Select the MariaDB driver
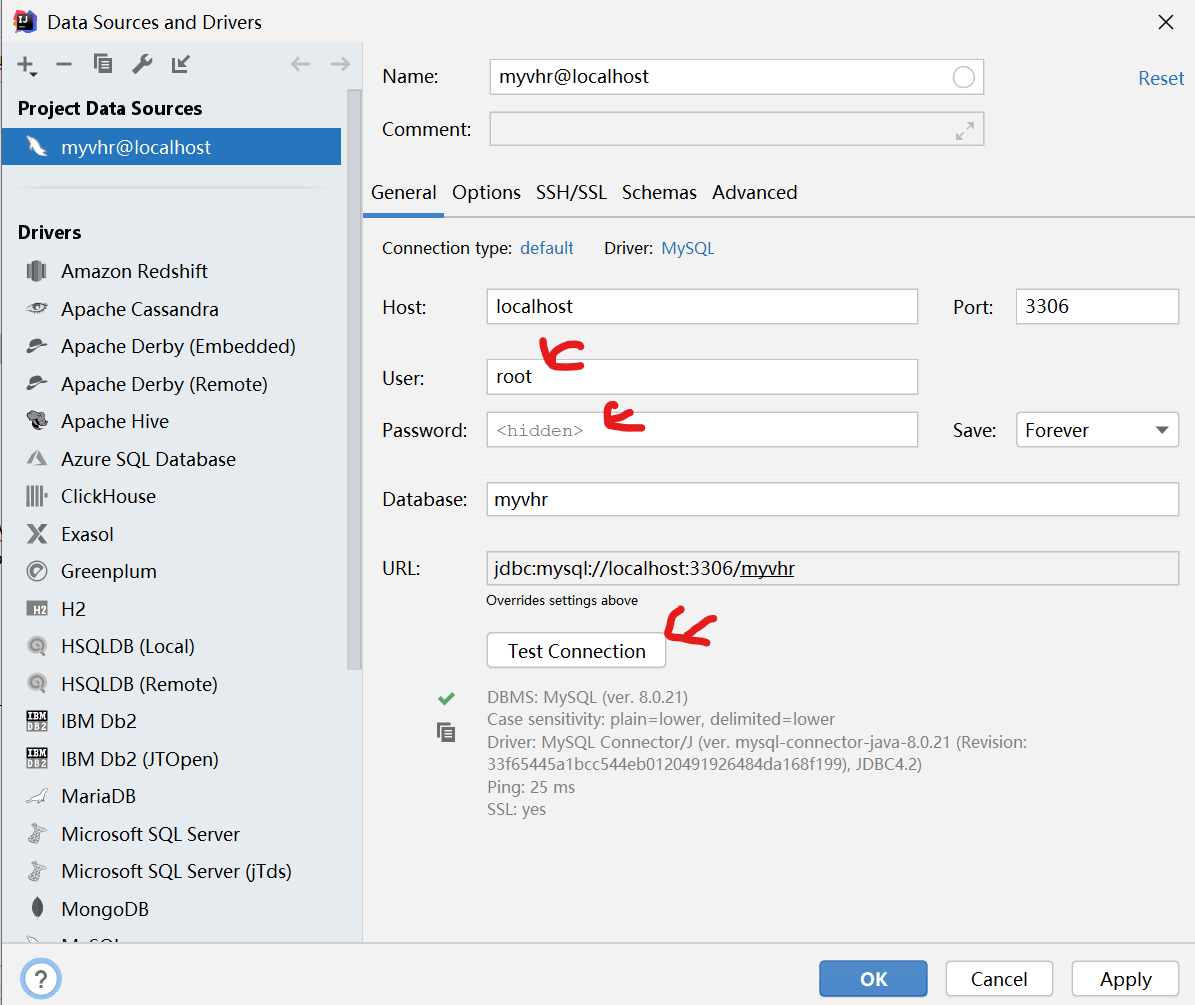 coord(98,796)
